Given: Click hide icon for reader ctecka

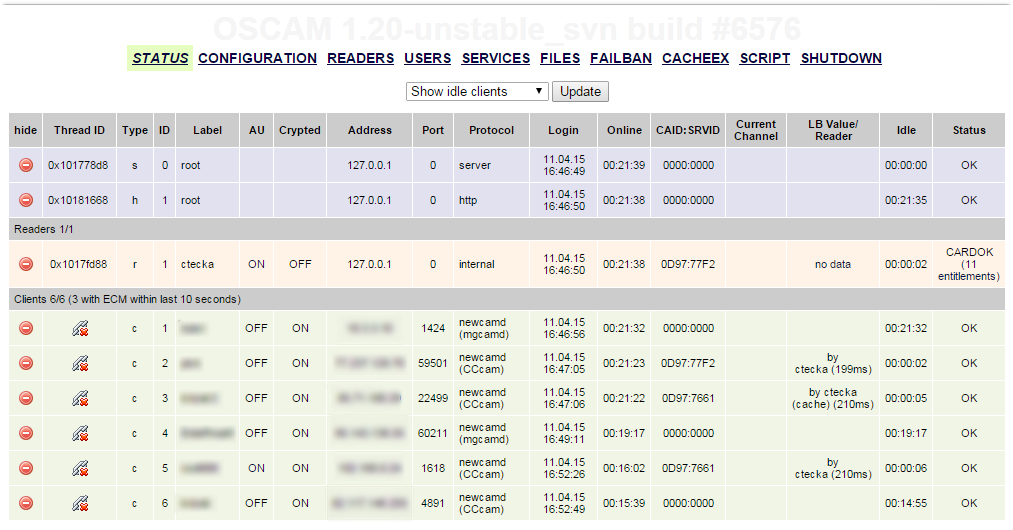Looking at the screenshot, I should [26, 264].
